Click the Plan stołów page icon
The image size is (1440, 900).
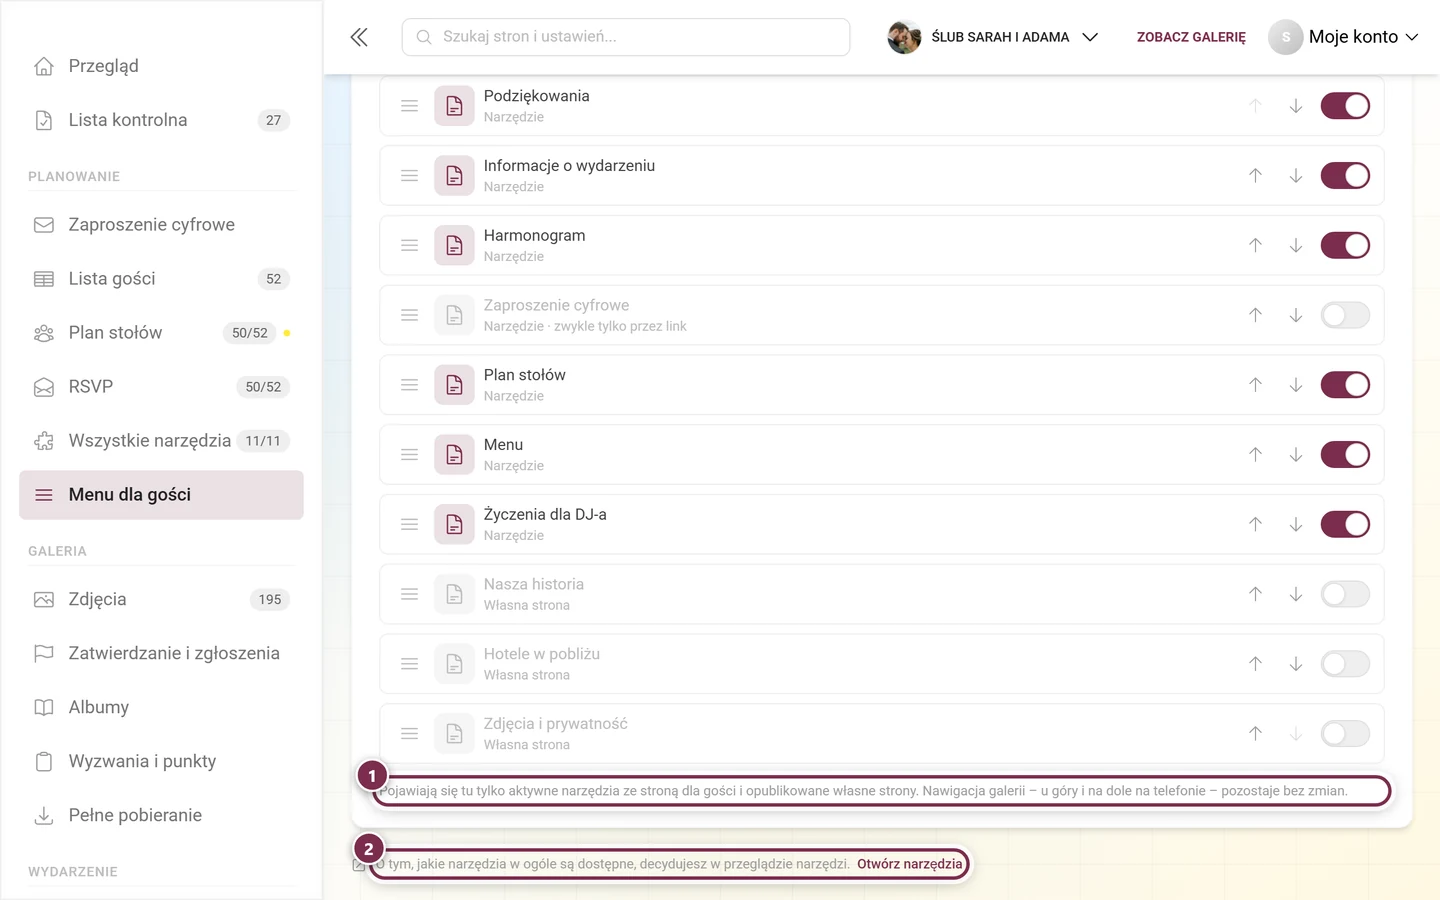tap(454, 385)
